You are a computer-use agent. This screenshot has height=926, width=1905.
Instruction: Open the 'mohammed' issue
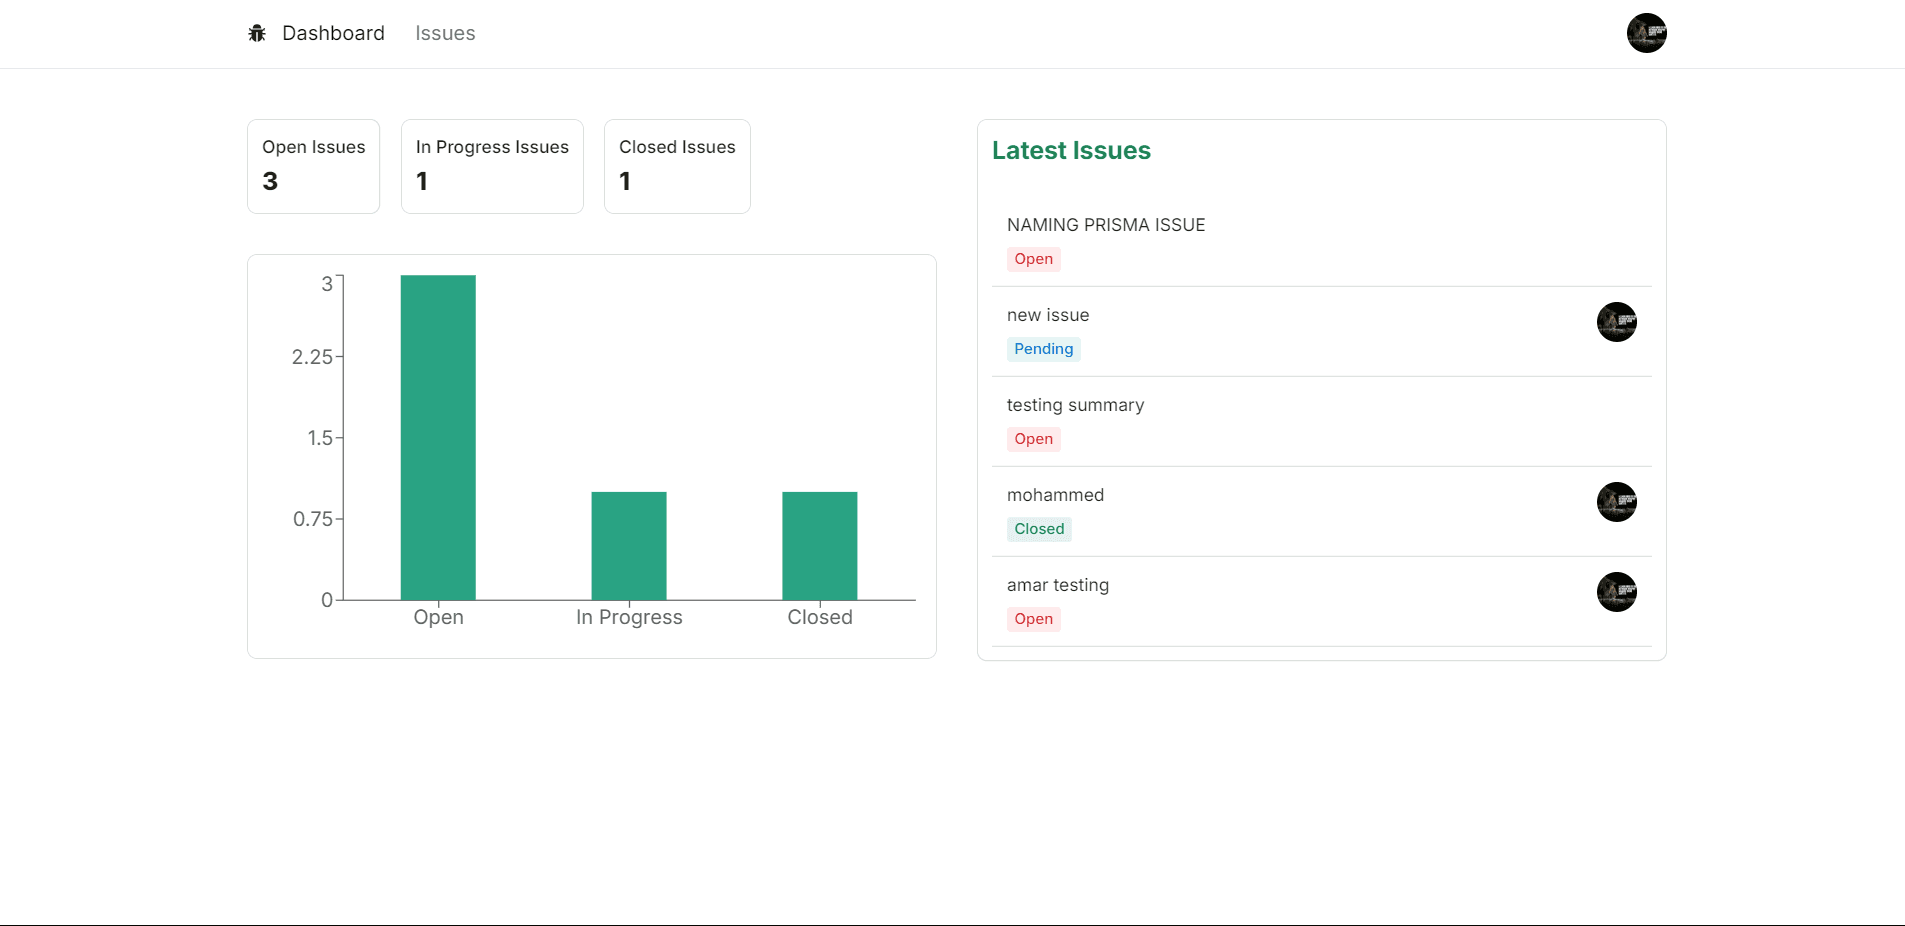[1055, 495]
